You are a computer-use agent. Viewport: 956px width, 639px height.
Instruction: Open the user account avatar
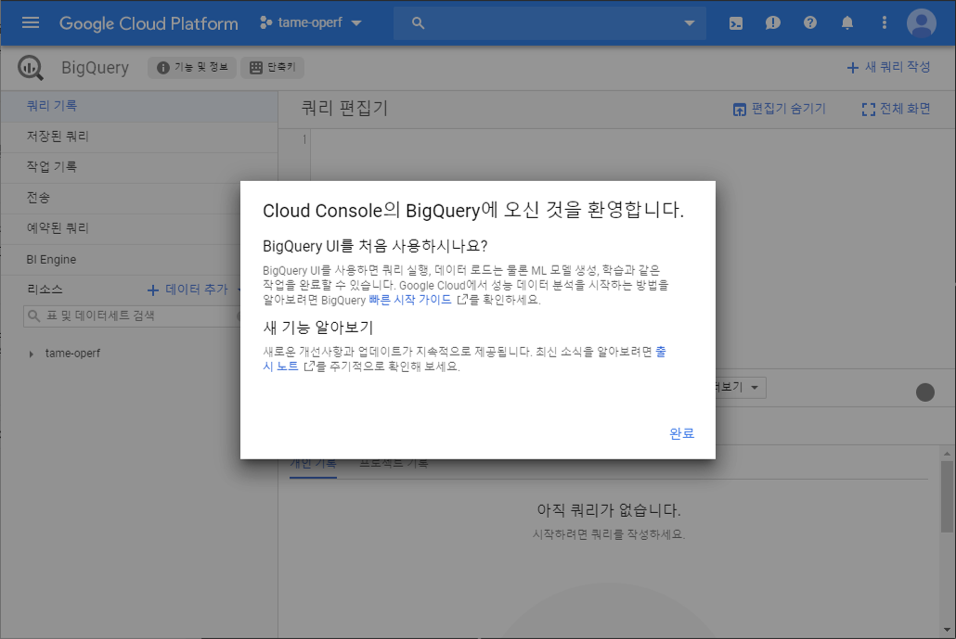tap(921, 23)
